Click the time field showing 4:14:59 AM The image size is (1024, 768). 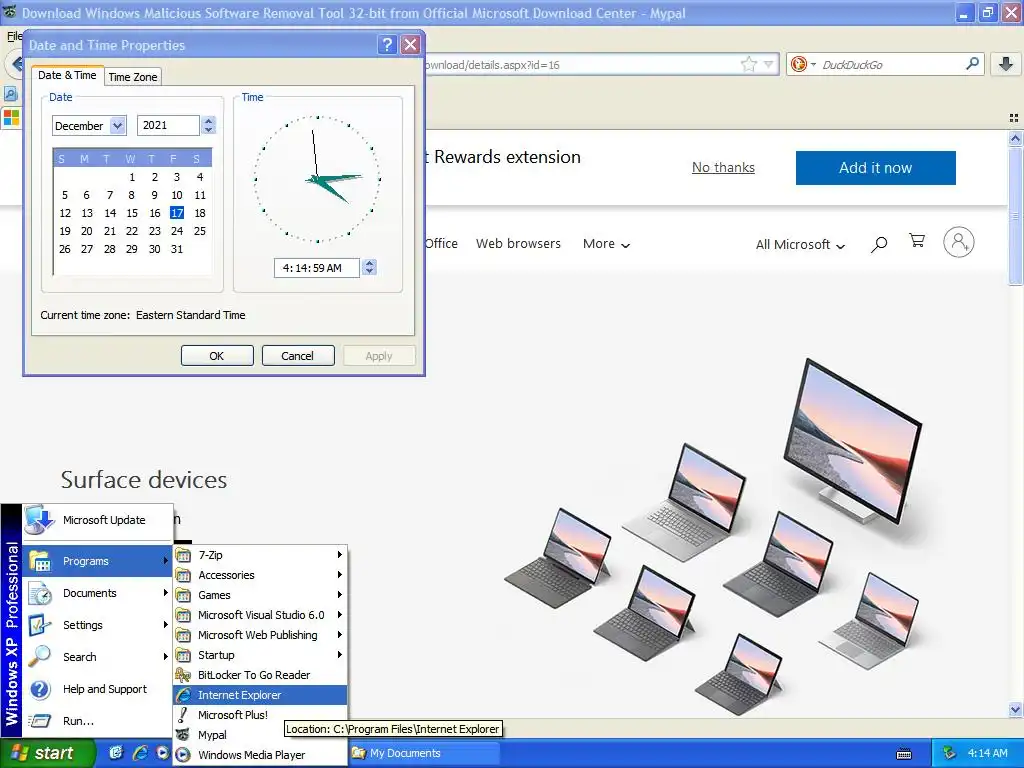pos(317,268)
